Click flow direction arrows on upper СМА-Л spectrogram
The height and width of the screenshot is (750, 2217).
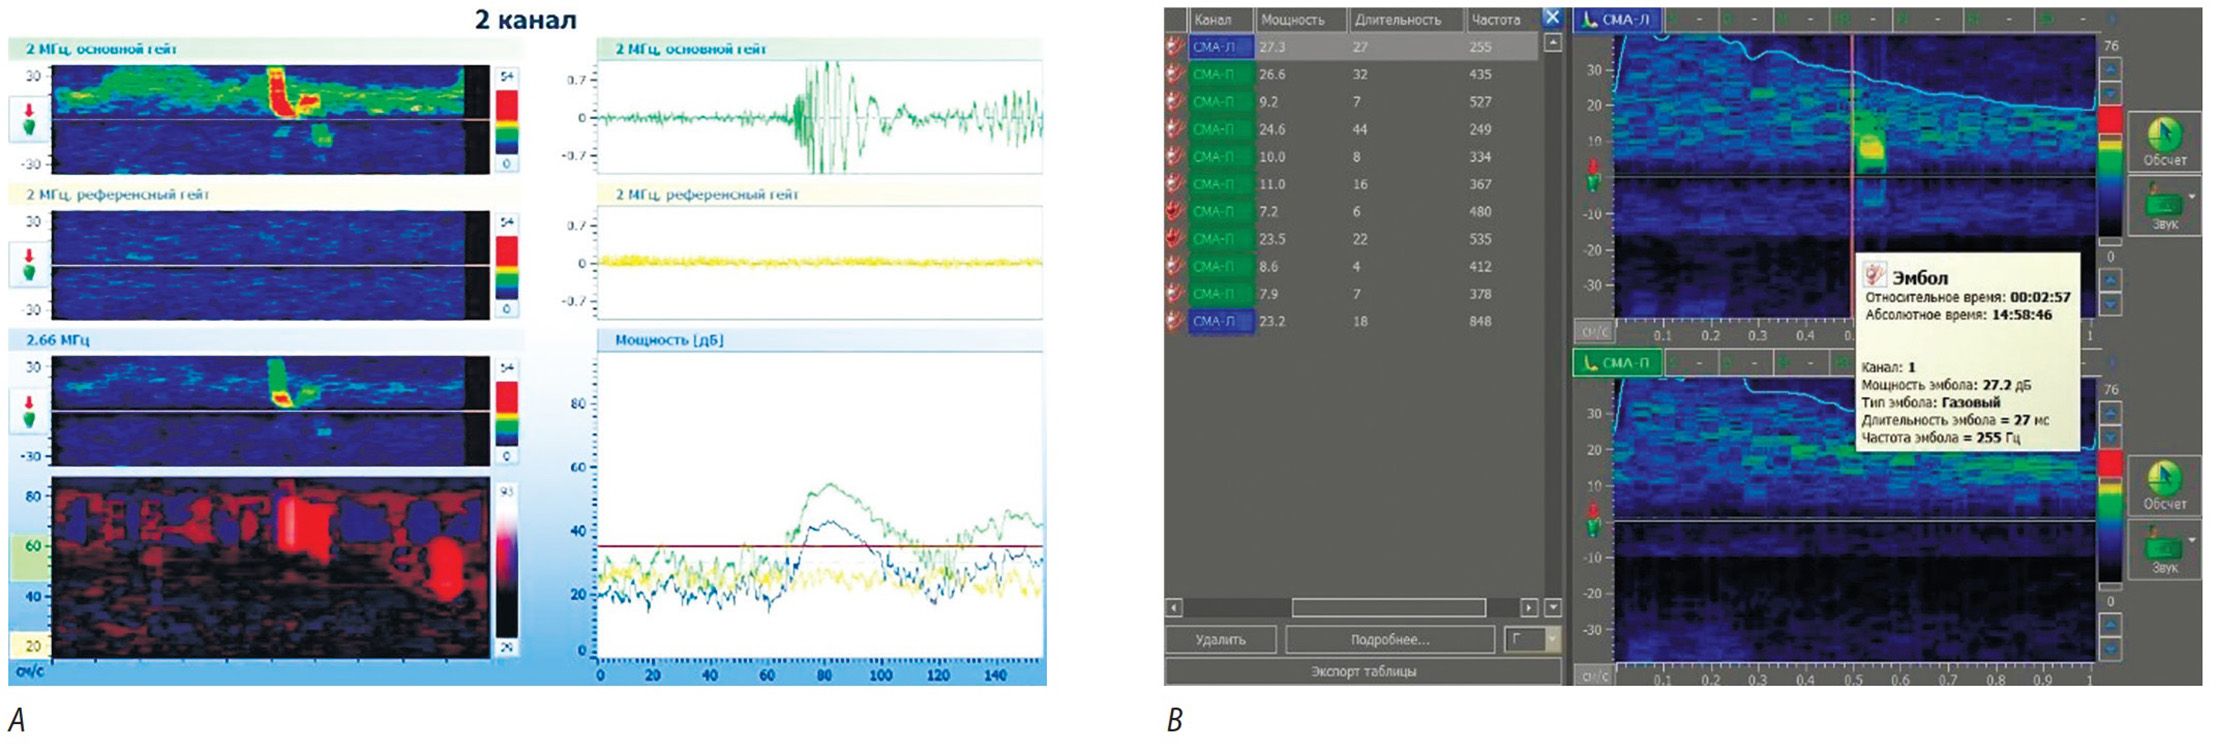pyautogui.click(x=1593, y=175)
